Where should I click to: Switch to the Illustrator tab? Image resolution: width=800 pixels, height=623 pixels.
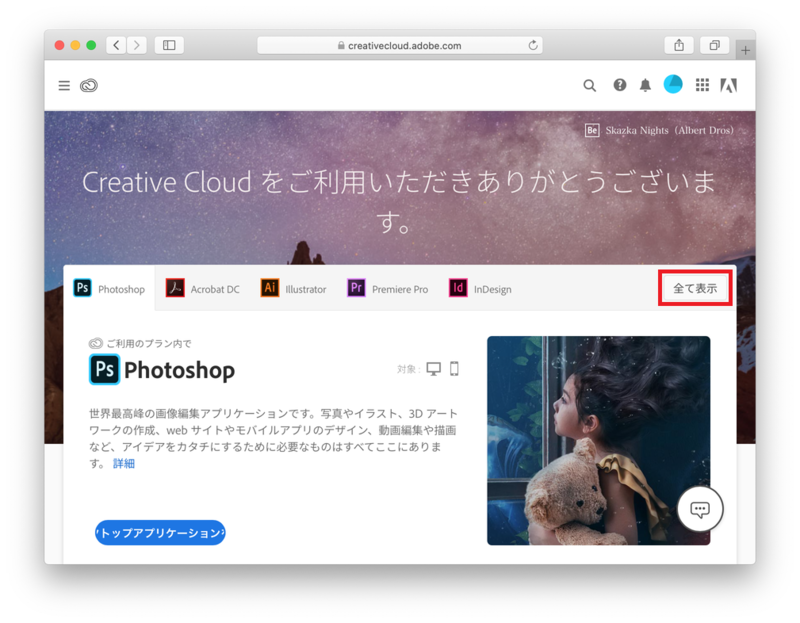tap(293, 288)
